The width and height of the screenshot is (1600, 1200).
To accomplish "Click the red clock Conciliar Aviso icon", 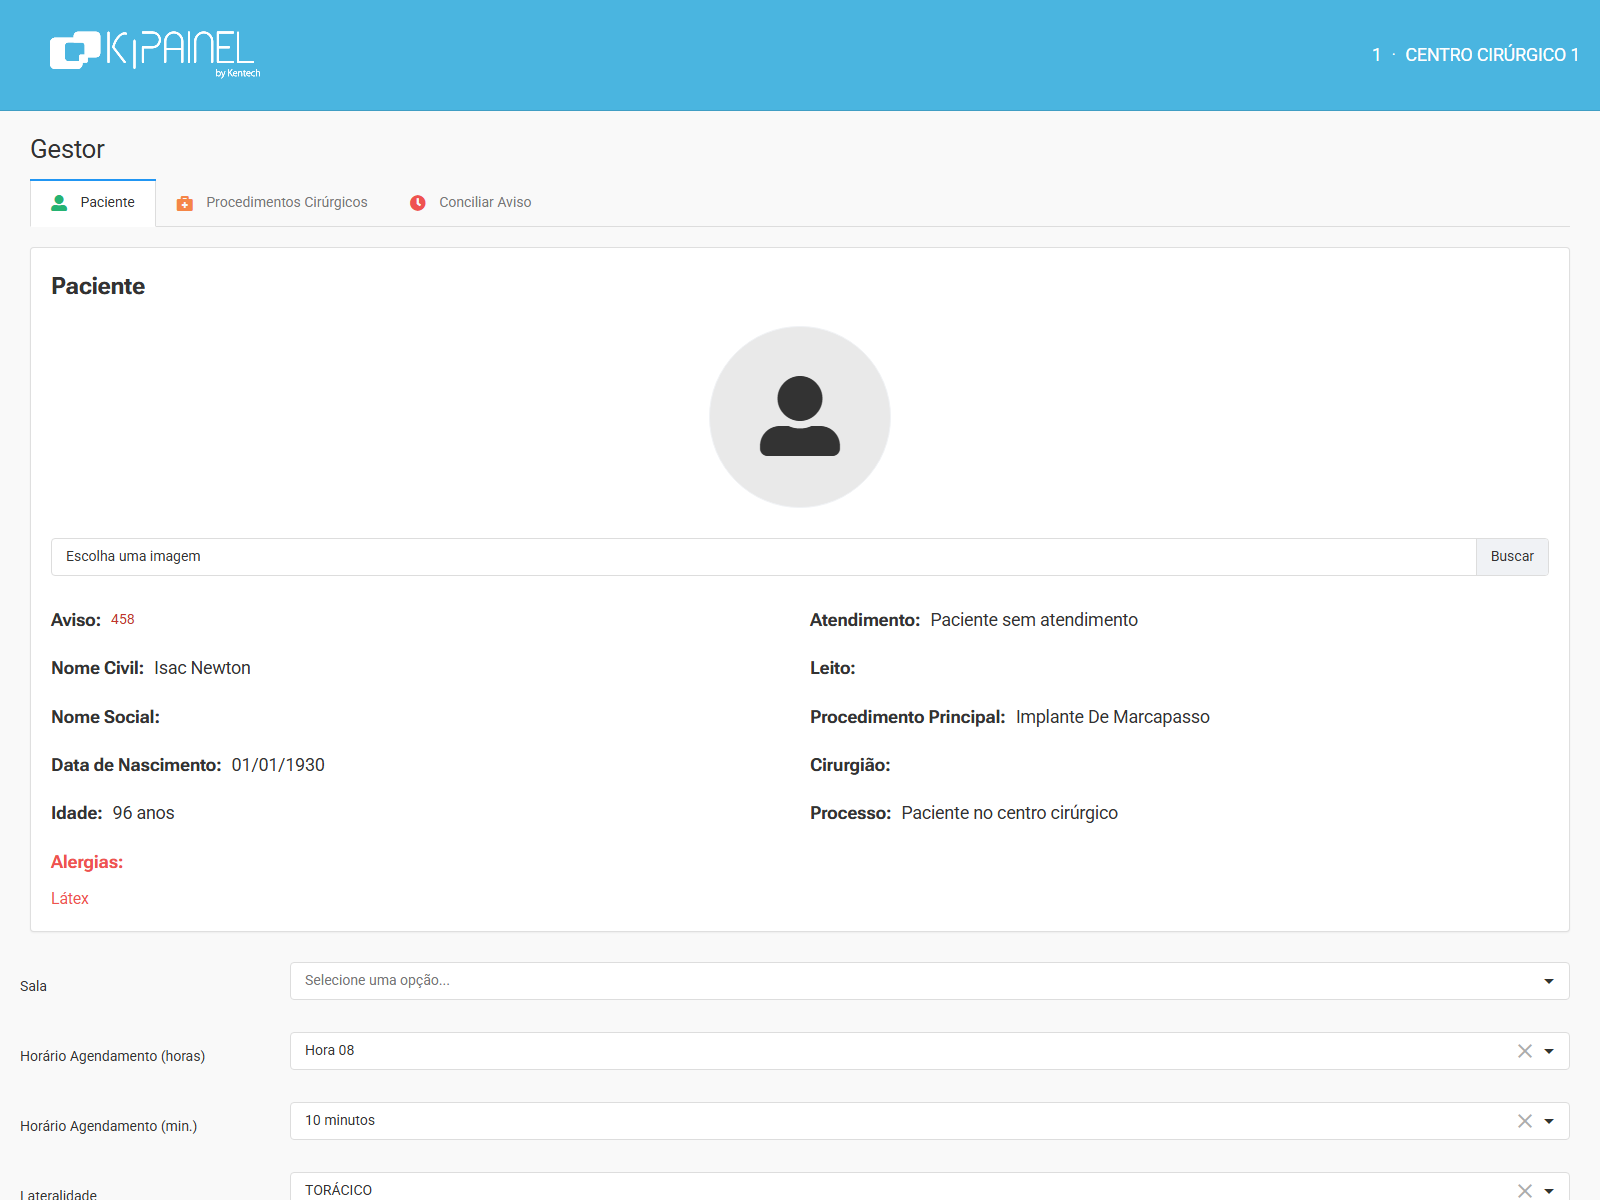I will [418, 203].
